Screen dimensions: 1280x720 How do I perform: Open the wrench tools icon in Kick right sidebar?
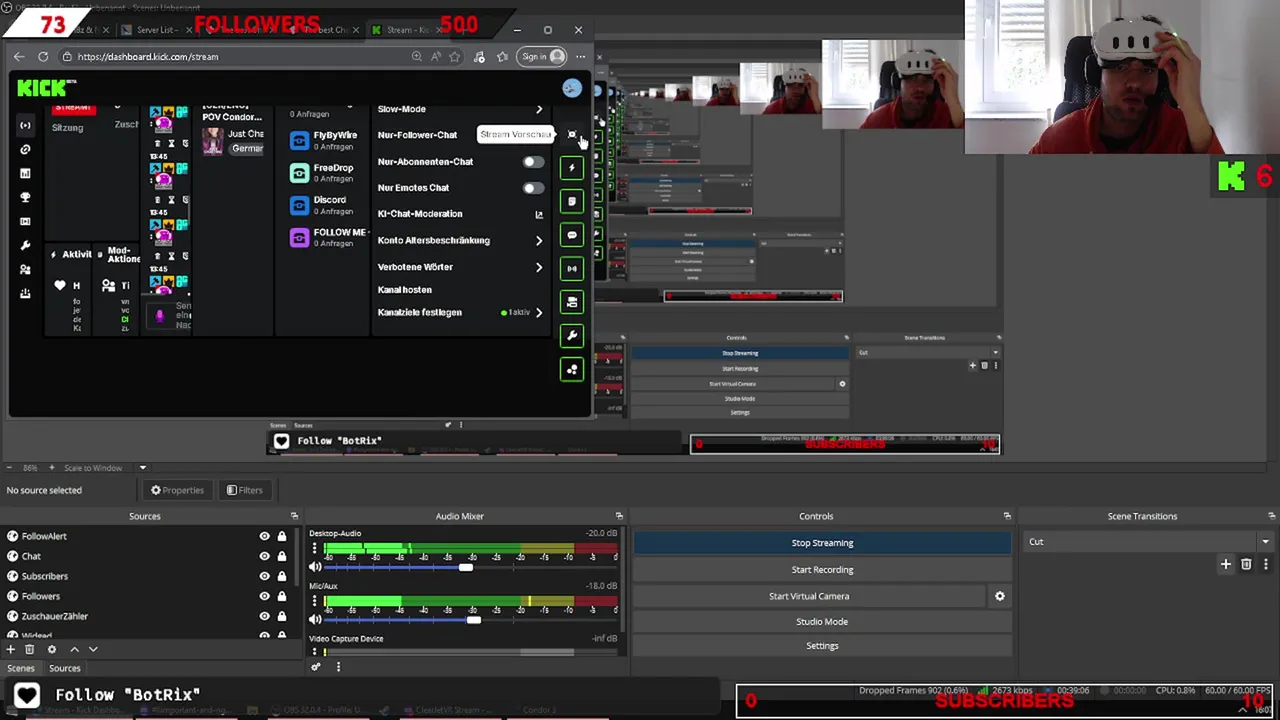coord(572,335)
